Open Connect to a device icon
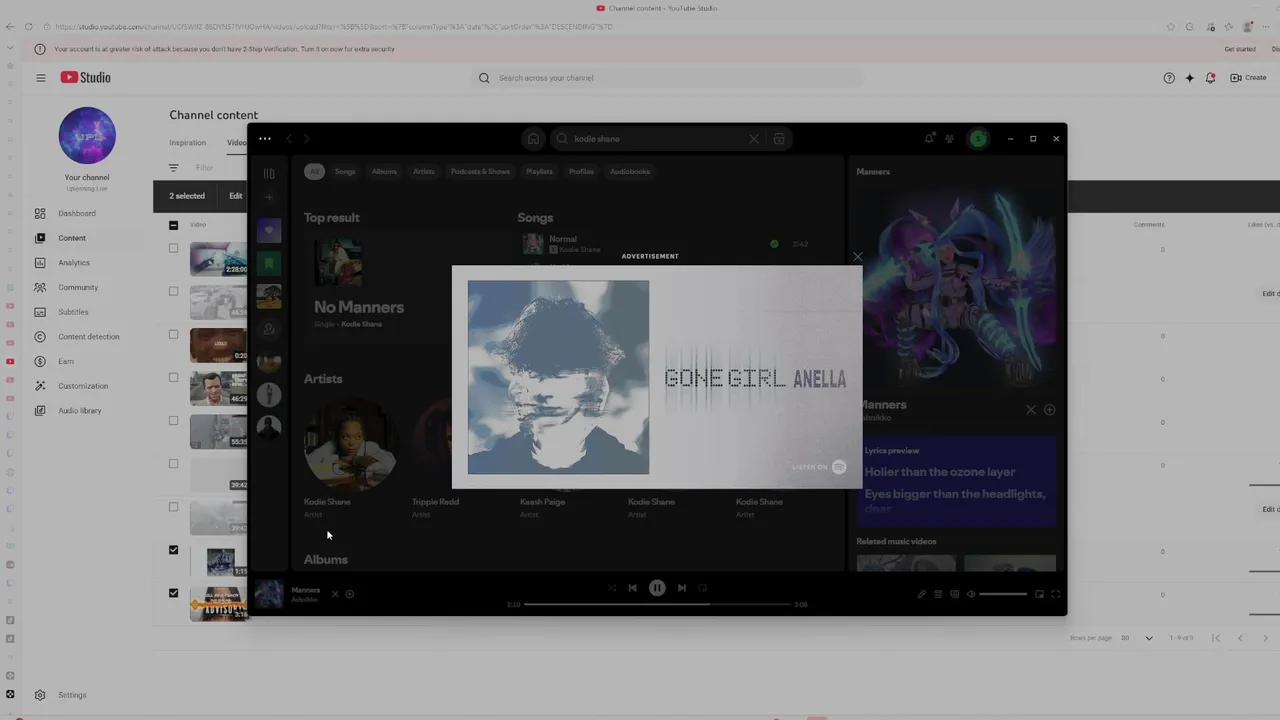The width and height of the screenshot is (1280, 720). (954, 594)
